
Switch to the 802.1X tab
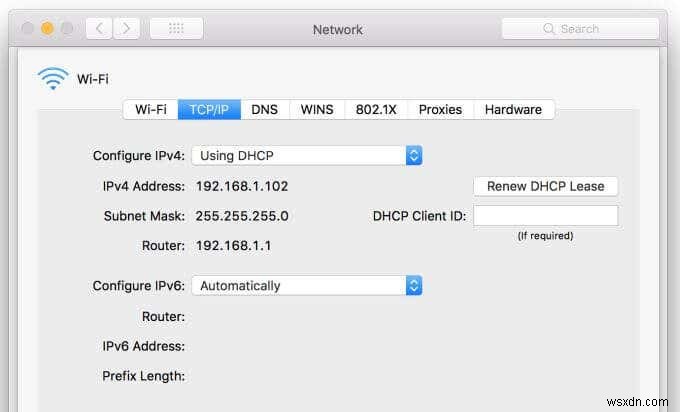pyautogui.click(x=376, y=109)
